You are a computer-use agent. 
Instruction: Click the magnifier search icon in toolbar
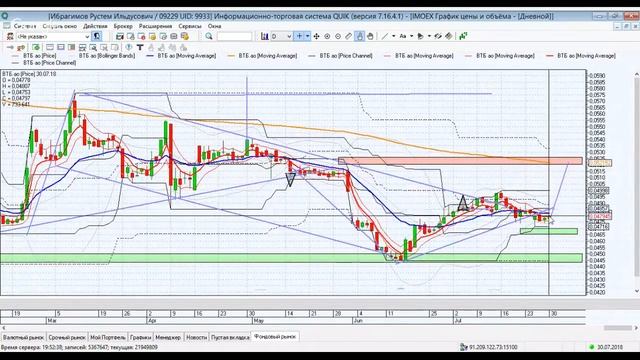(x=209, y=36)
